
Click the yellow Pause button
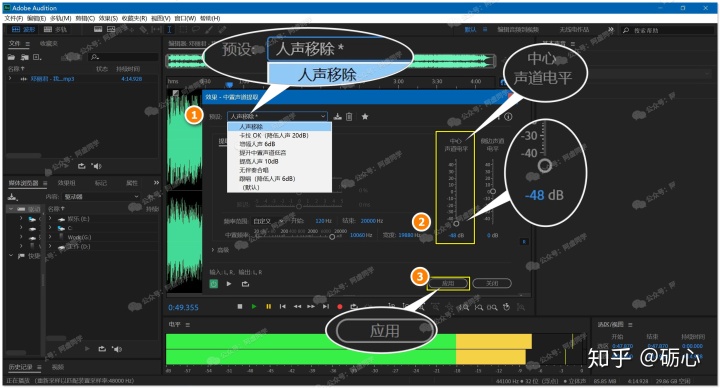tap(269, 306)
